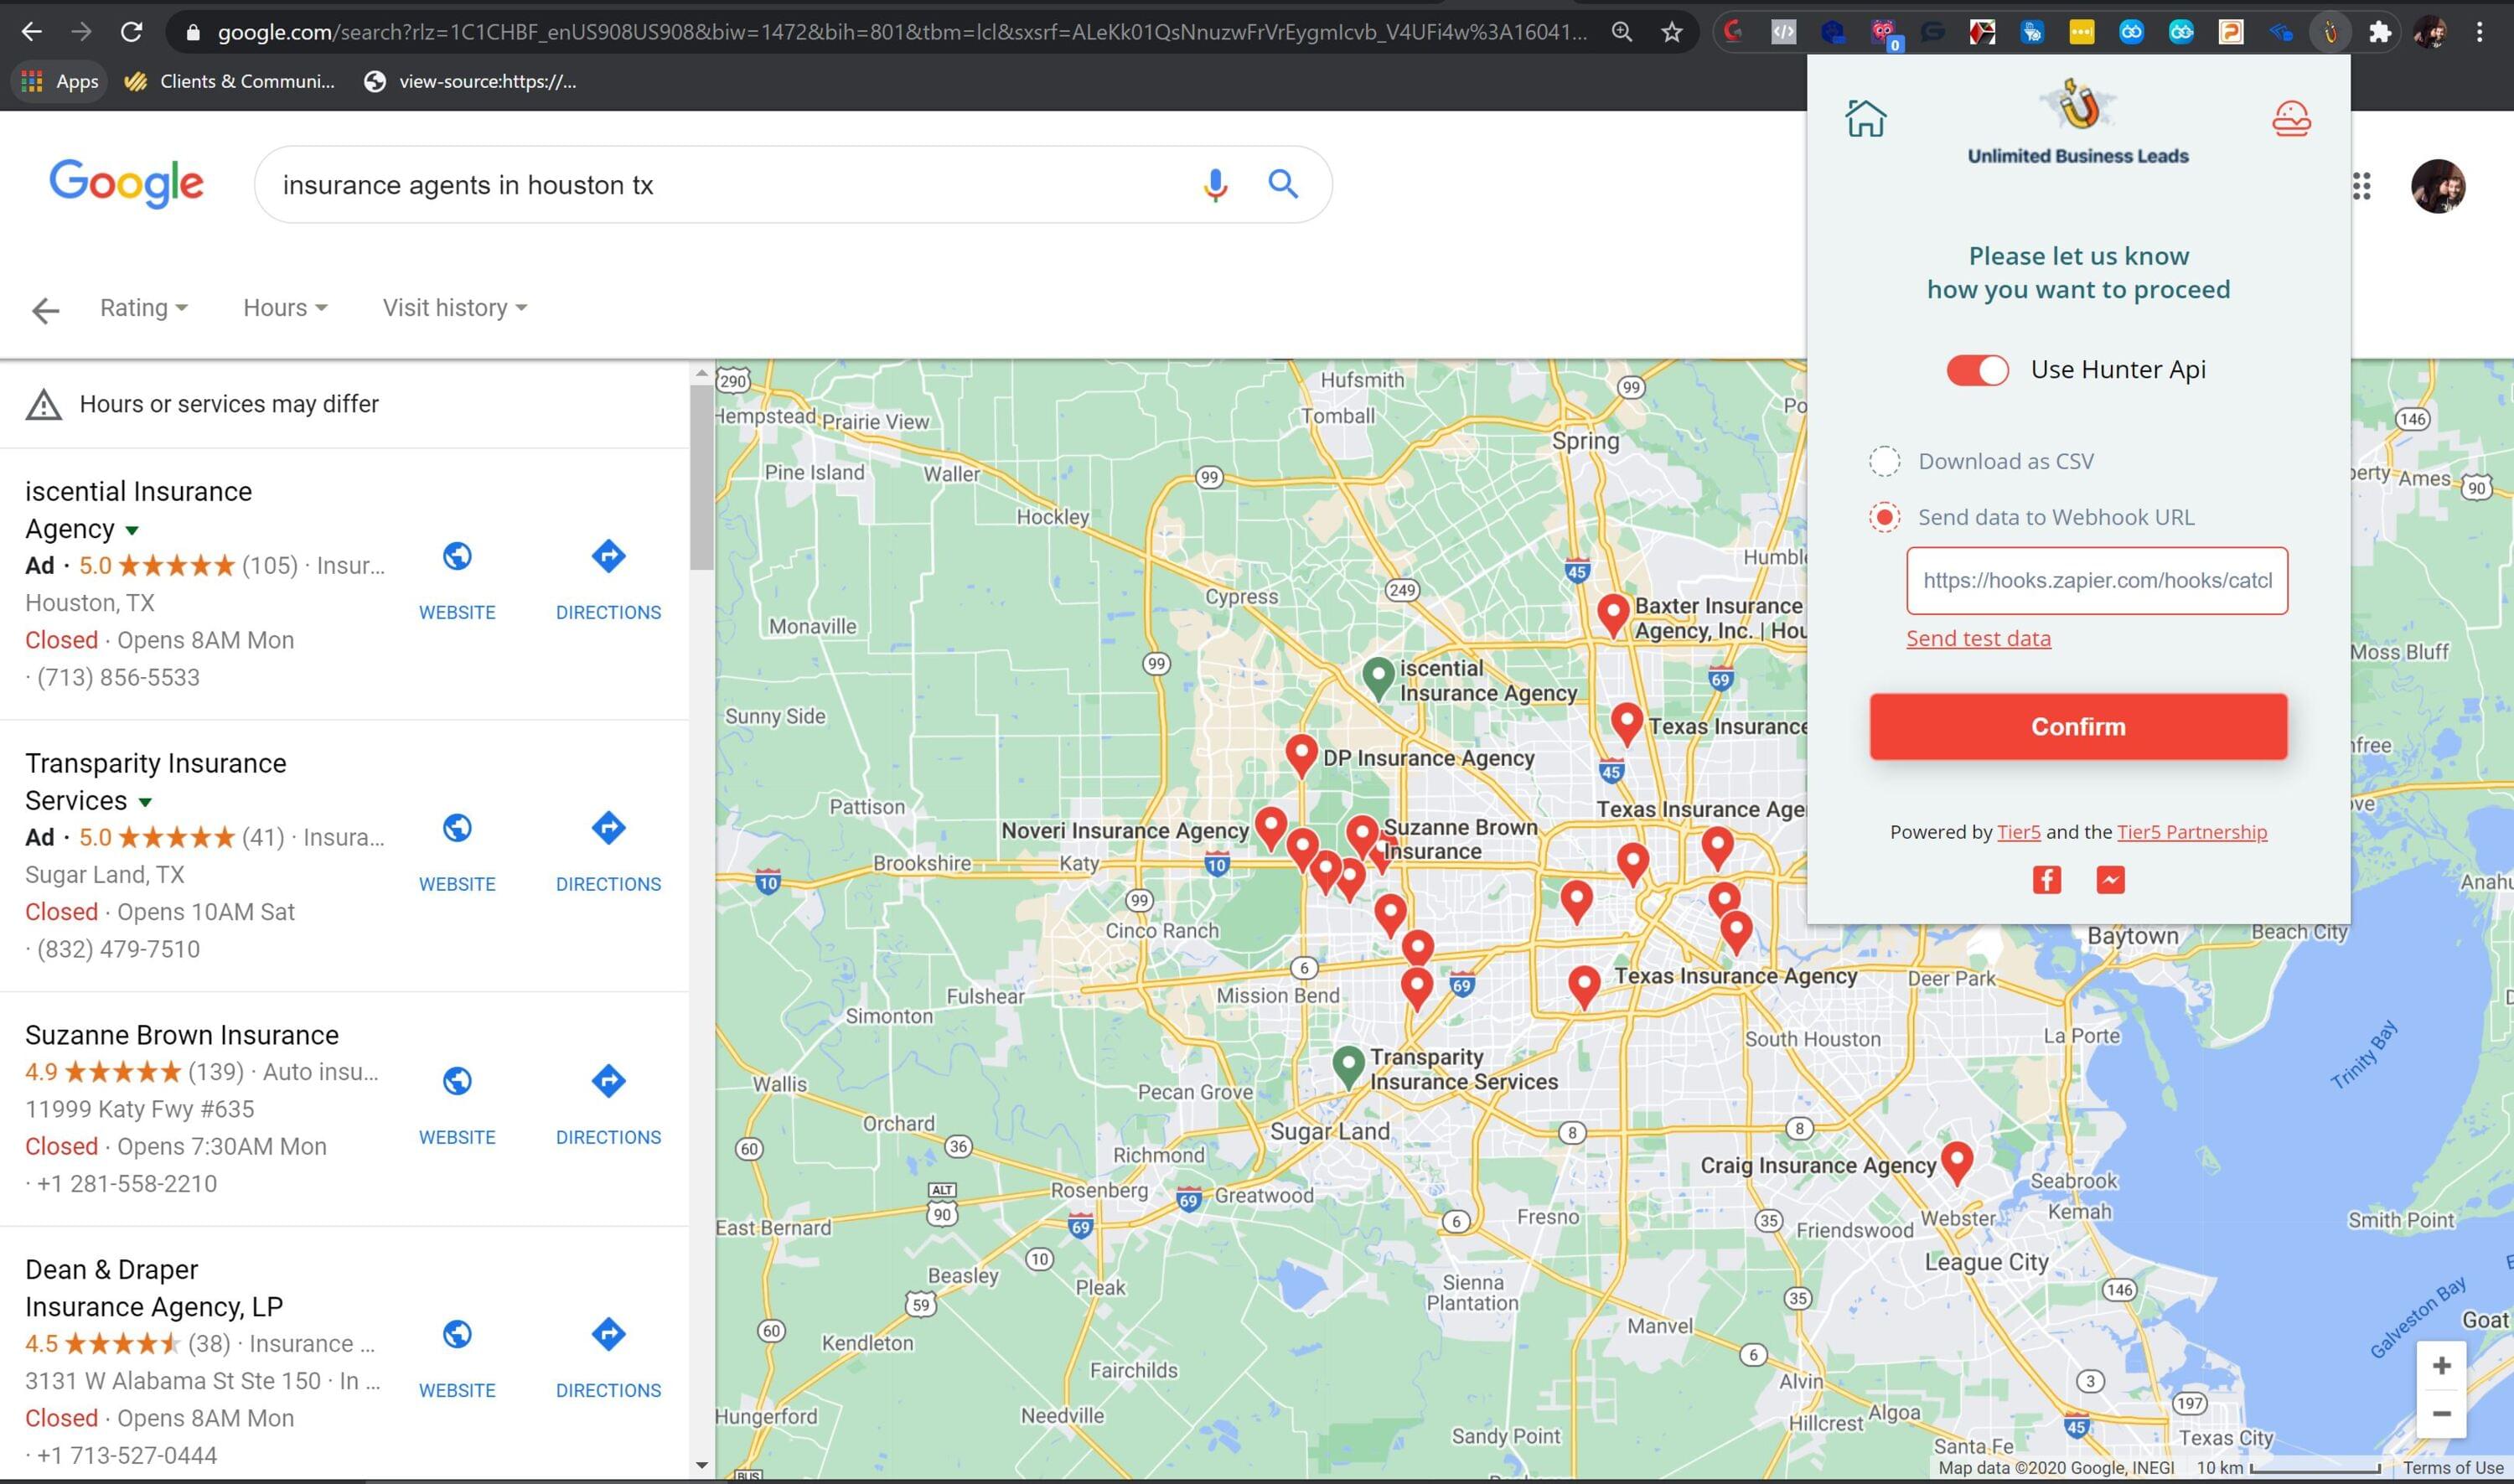Focus the webhook URL input field
The width and height of the screenshot is (2514, 1484).
(x=2097, y=581)
